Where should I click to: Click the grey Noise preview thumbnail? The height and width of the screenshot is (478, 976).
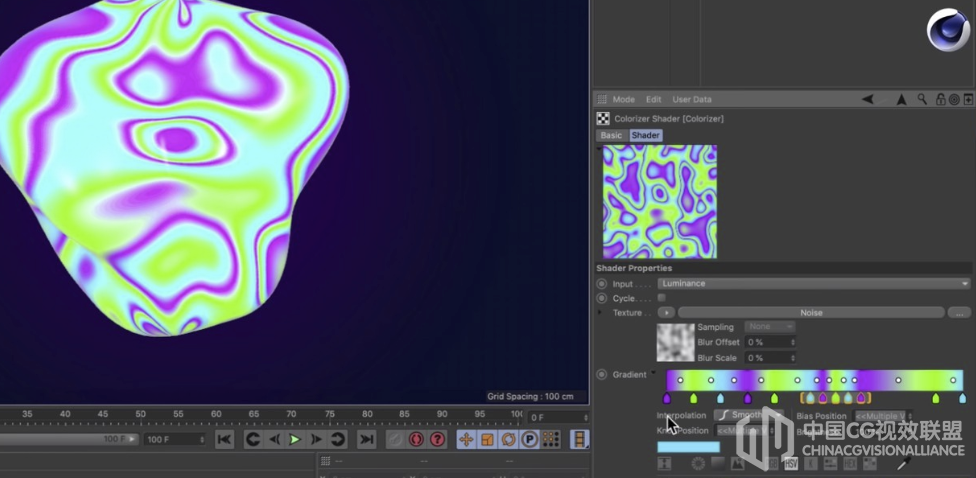(x=675, y=342)
